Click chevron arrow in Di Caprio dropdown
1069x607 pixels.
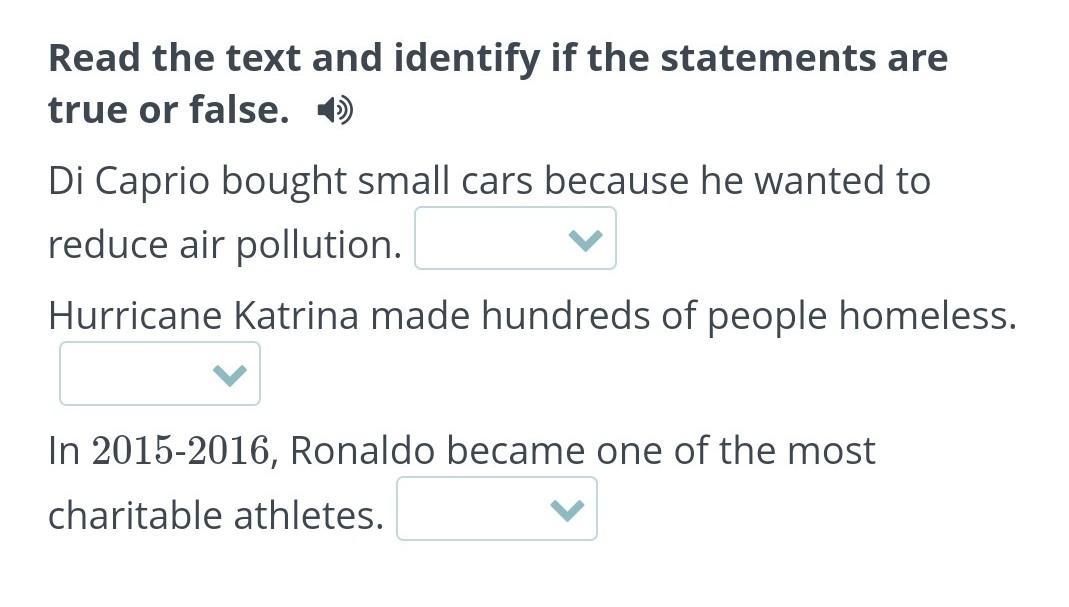[586, 240]
